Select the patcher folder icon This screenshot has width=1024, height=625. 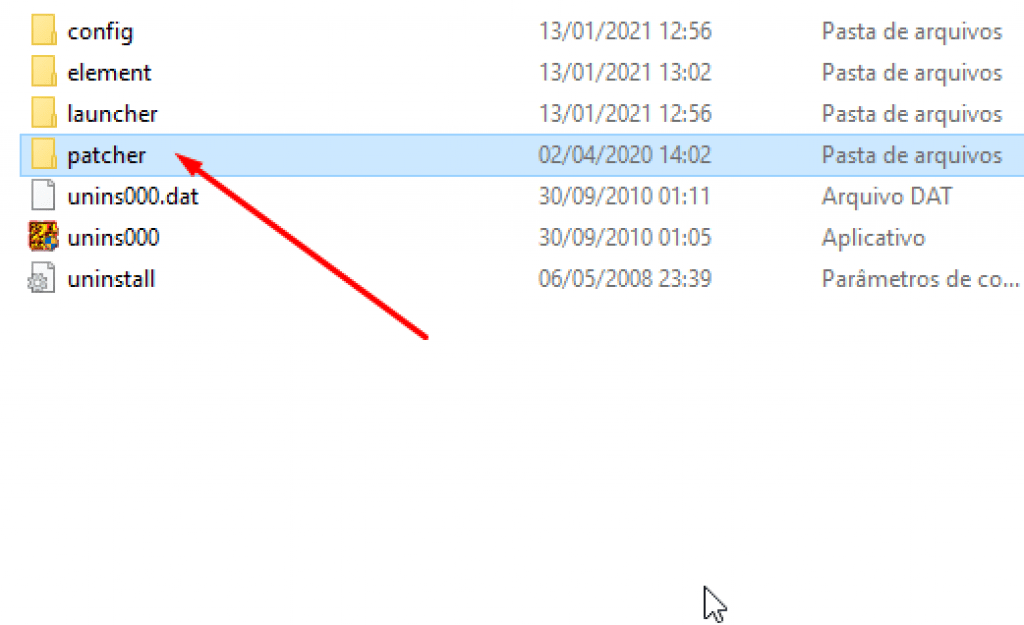pos(43,155)
